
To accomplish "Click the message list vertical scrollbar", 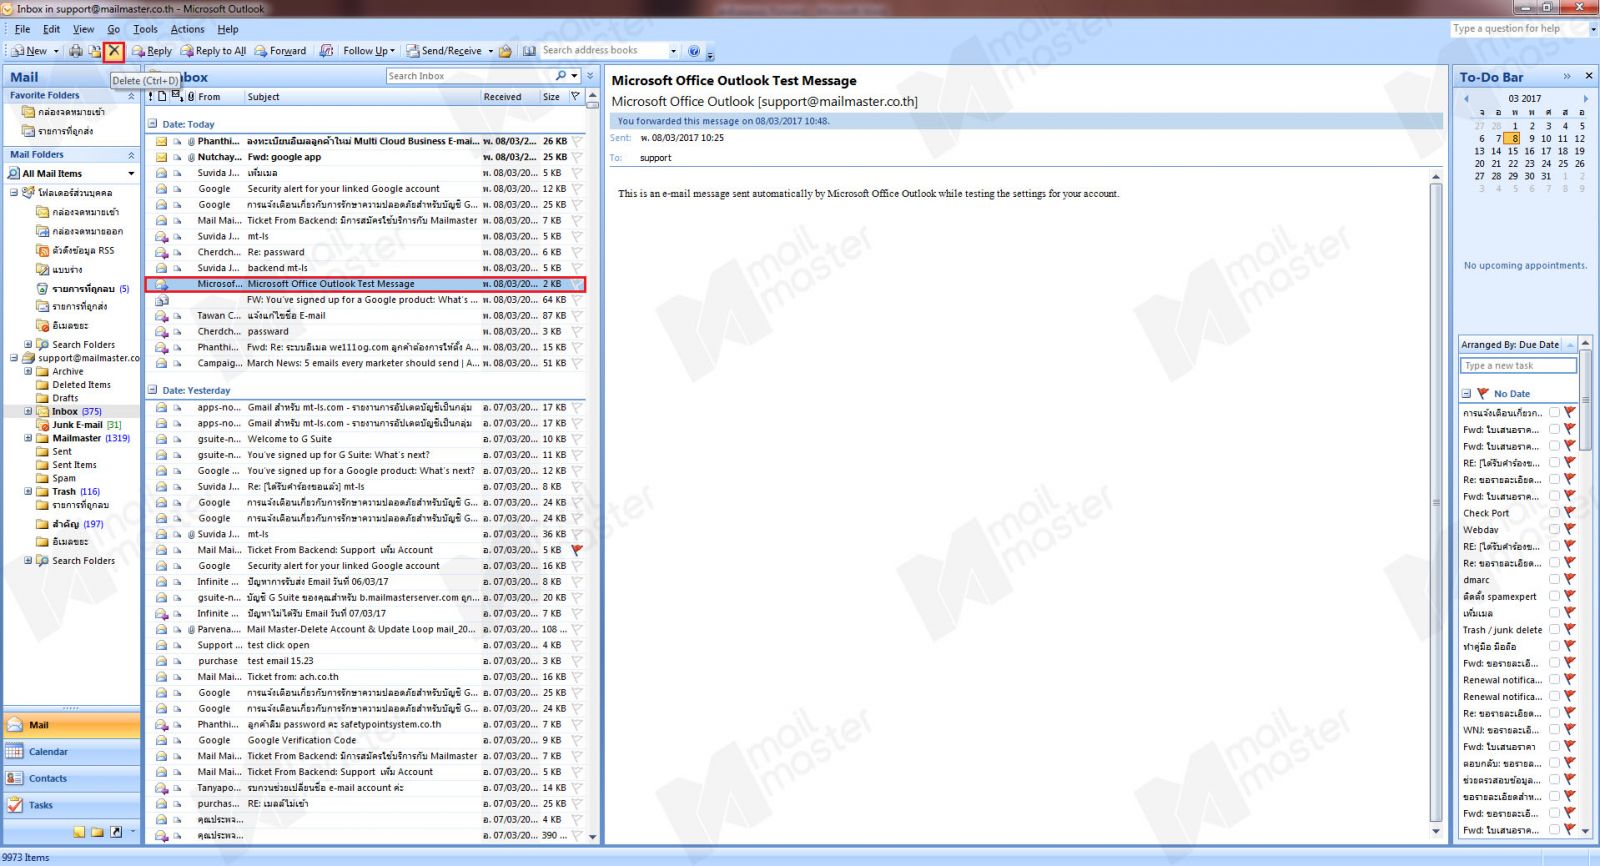I will [x=592, y=468].
